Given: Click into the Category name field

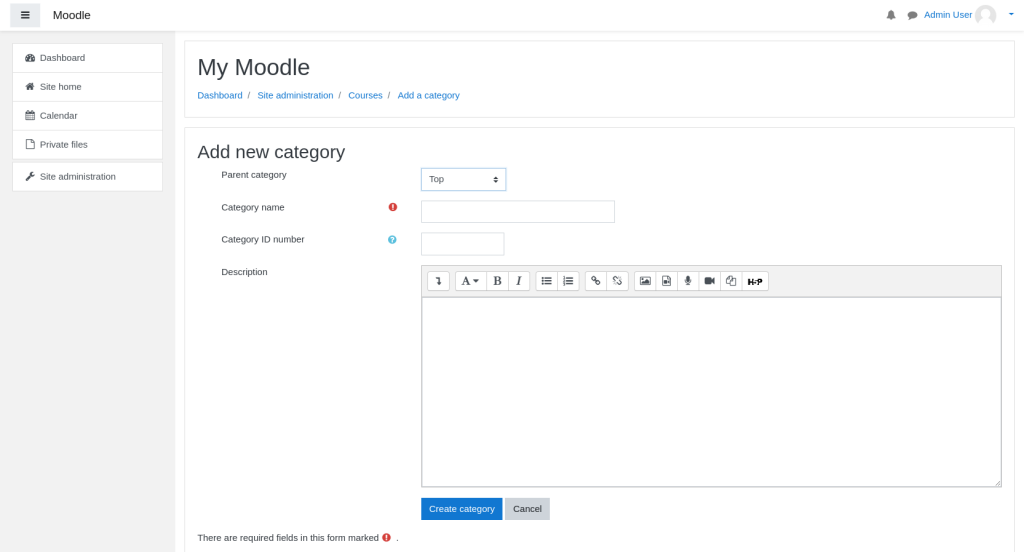Looking at the screenshot, I should point(517,212).
